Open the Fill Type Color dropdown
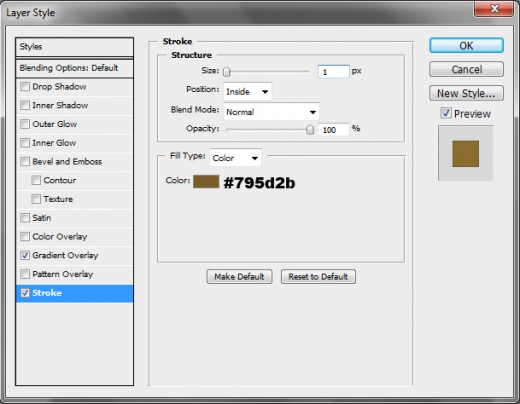The width and height of the screenshot is (520, 404). (235, 158)
